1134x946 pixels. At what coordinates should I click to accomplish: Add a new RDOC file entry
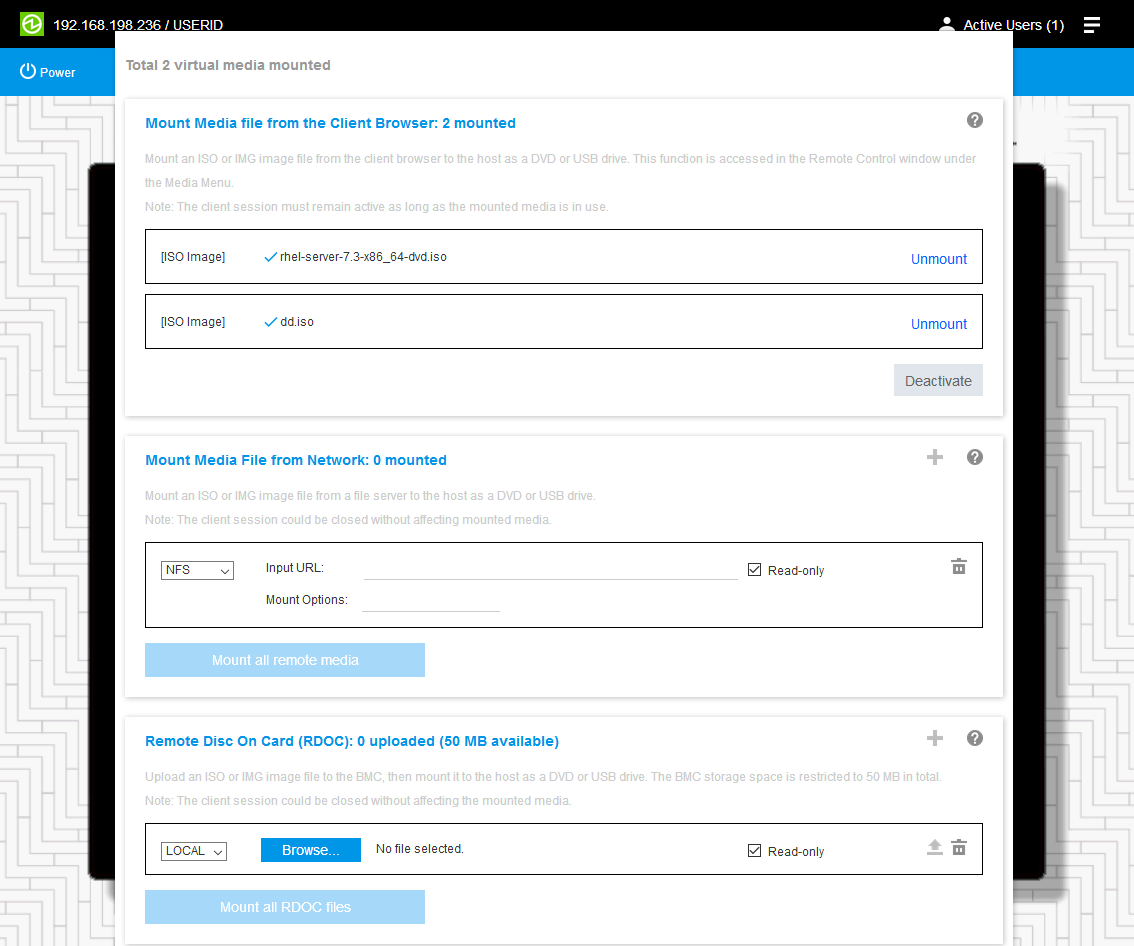pos(935,738)
